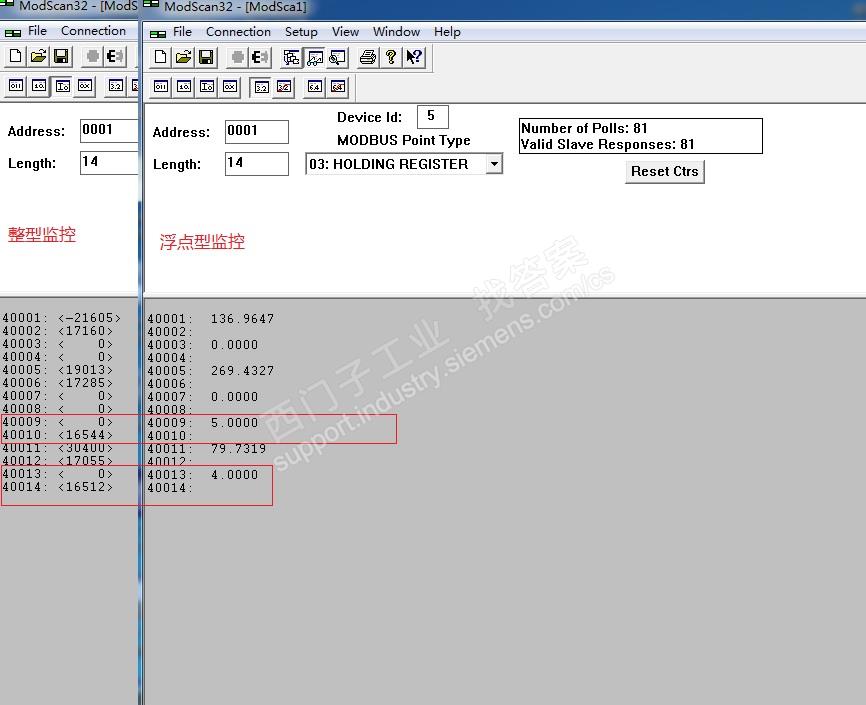The image size is (866, 705).
Task: Select hex display format in front window
Action: click(x=230, y=87)
